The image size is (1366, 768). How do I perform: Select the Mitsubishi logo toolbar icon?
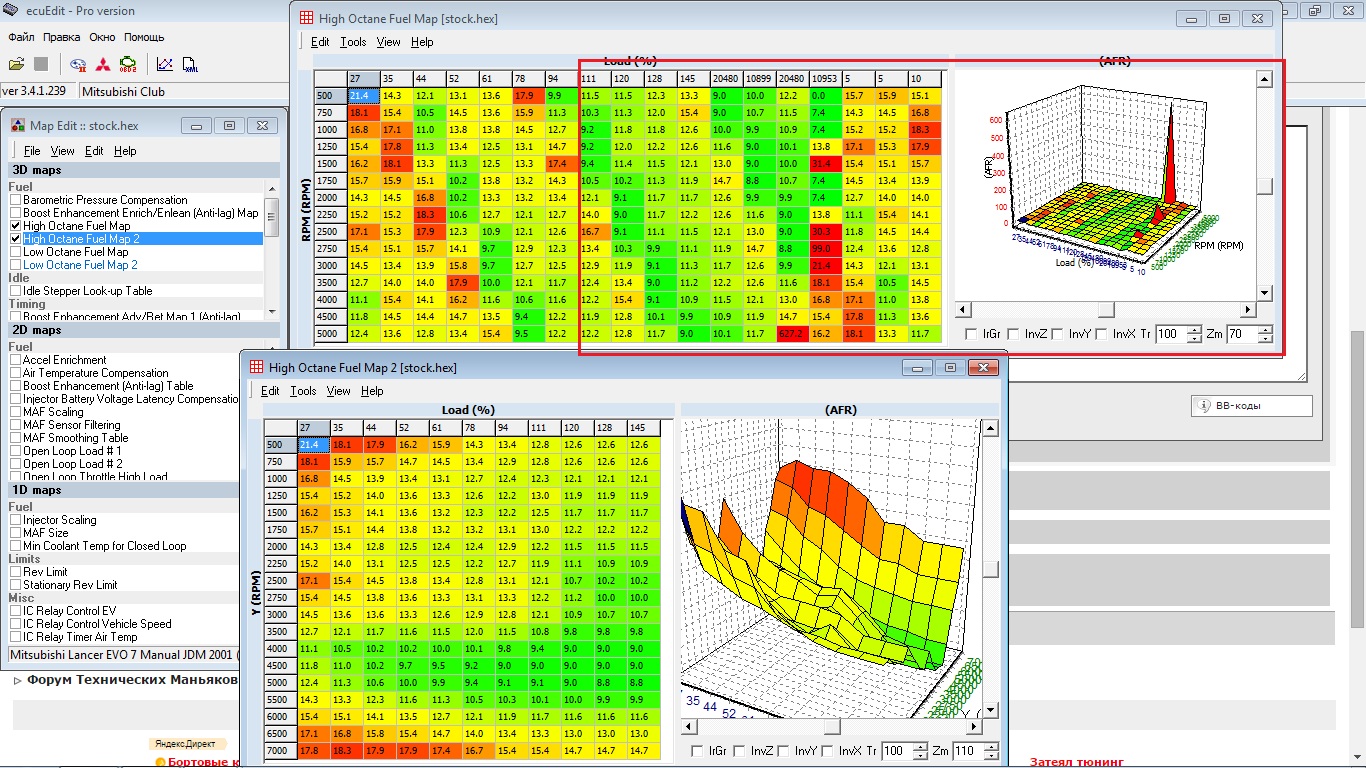[x=102, y=65]
